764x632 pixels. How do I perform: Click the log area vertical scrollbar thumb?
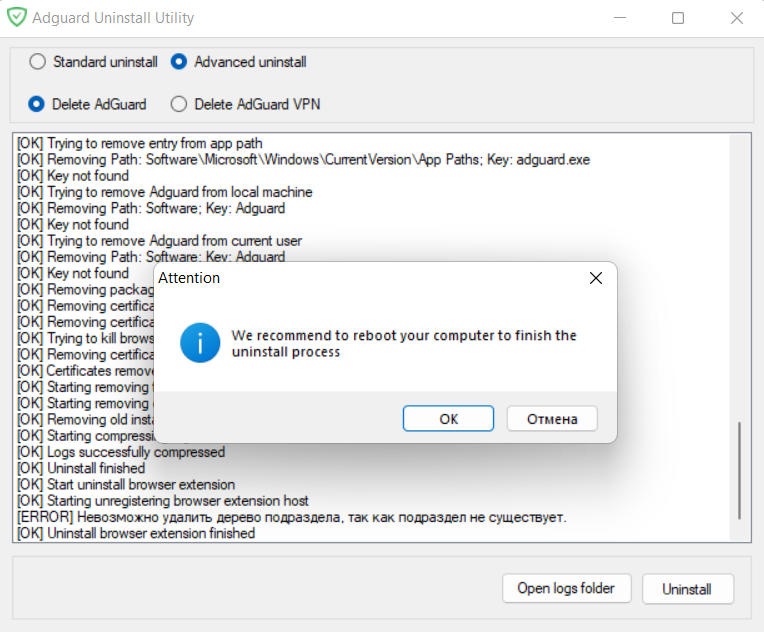click(739, 470)
